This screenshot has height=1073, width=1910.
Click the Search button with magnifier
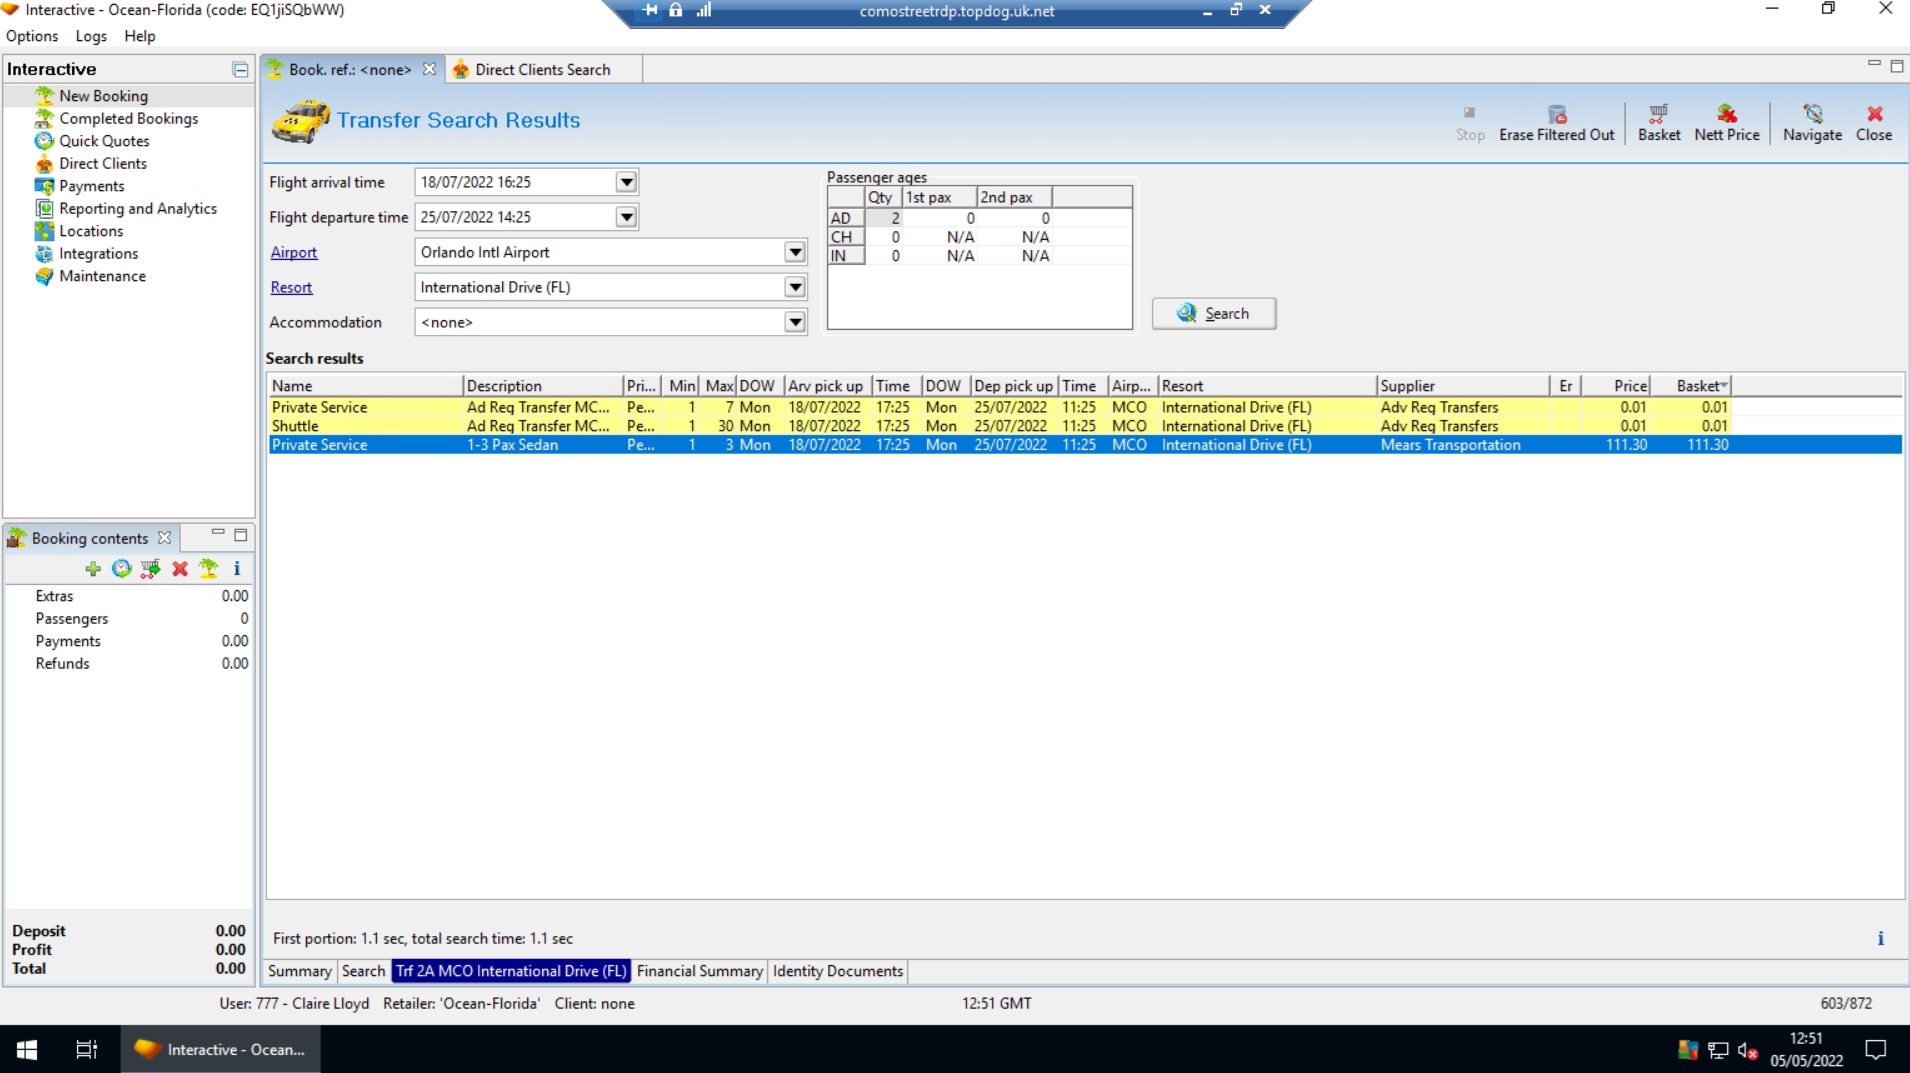click(x=1213, y=313)
